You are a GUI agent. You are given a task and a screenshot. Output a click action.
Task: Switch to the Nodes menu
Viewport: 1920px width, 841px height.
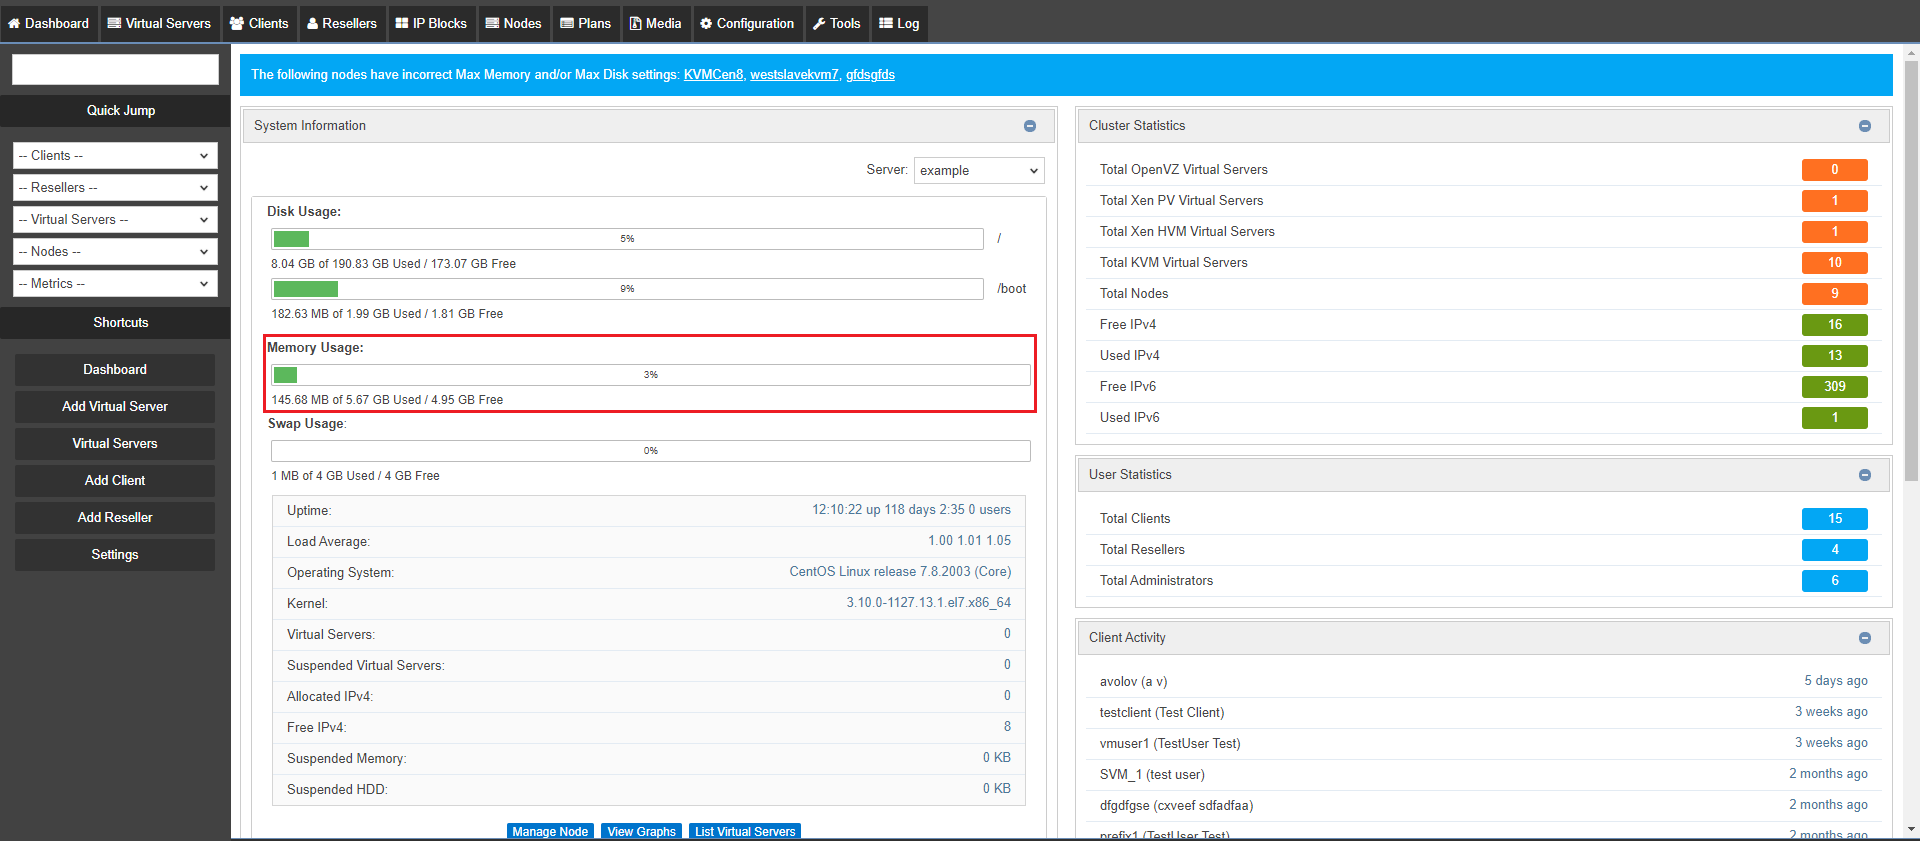513,23
